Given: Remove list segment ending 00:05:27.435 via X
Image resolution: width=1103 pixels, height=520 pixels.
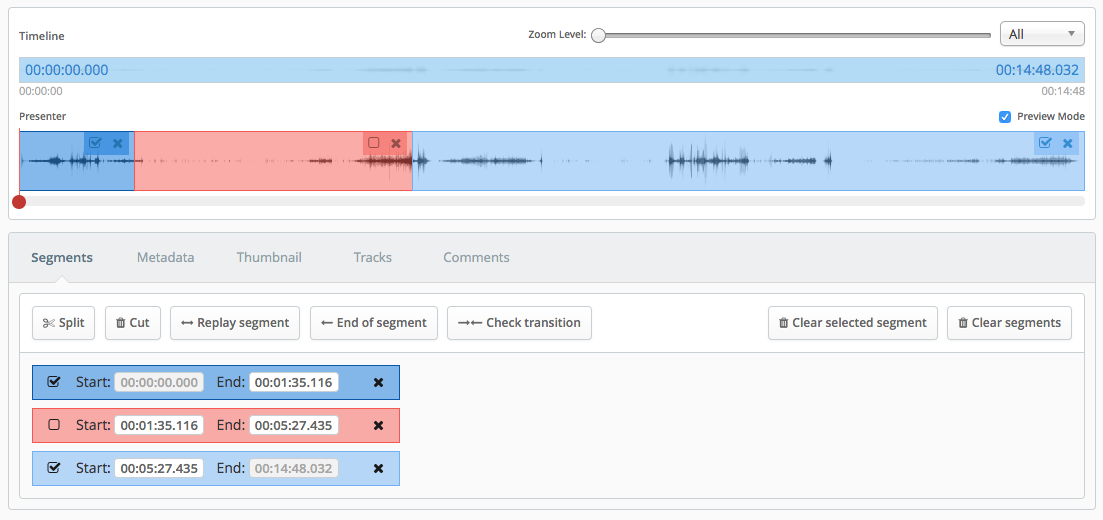Looking at the screenshot, I should [378, 426].
